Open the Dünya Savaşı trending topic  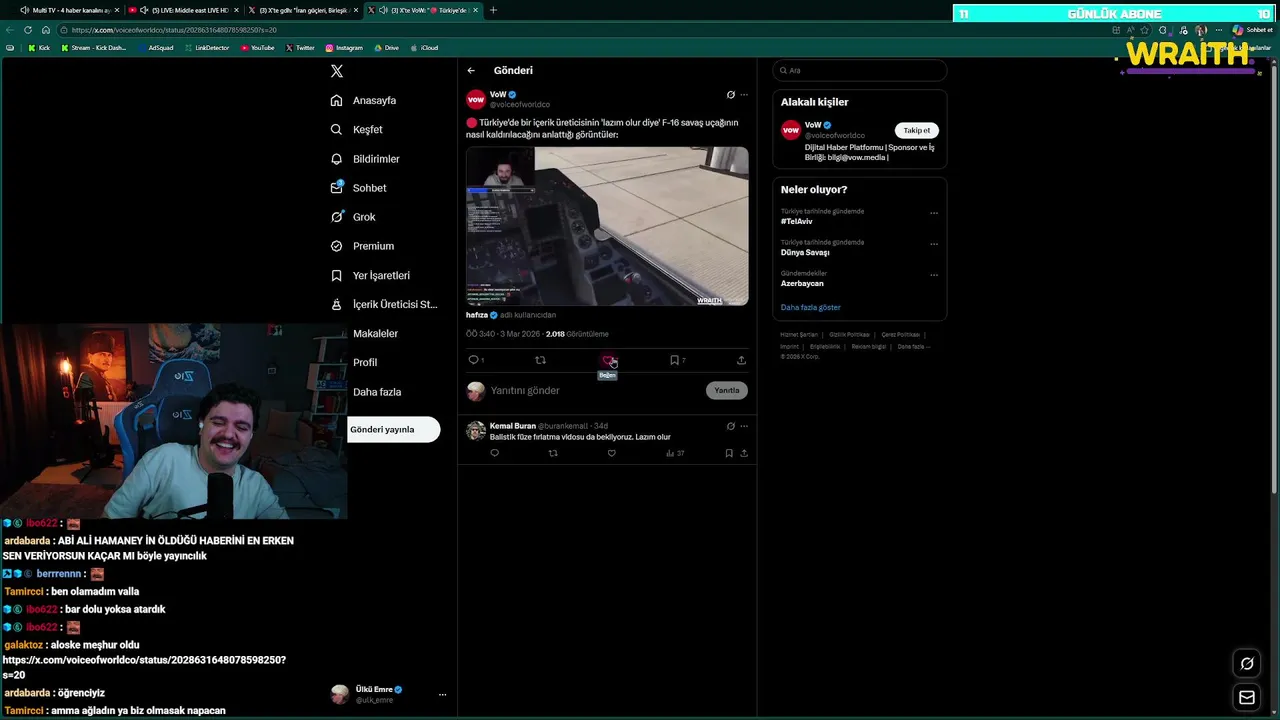tap(805, 253)
